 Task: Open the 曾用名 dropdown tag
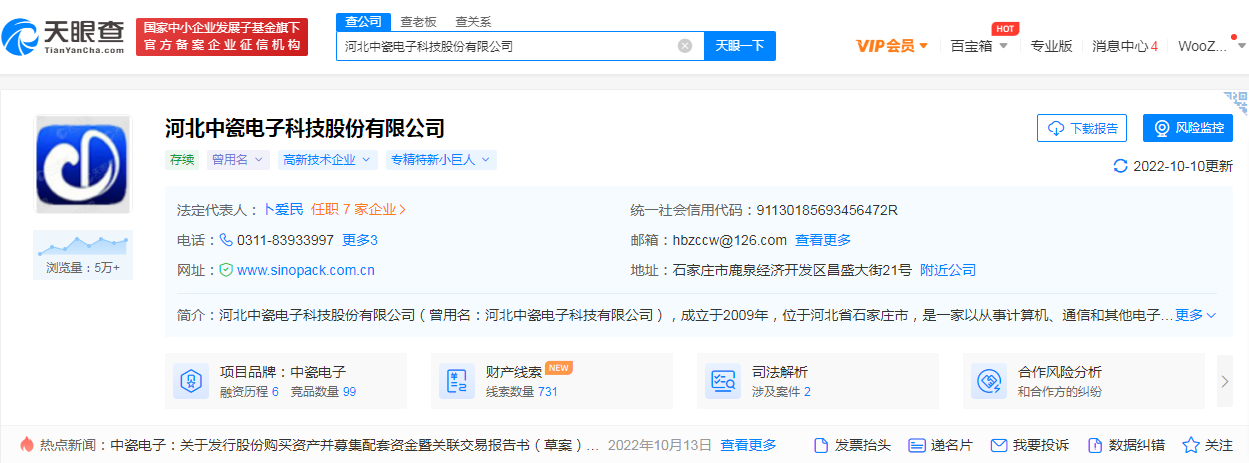point(238,160)
